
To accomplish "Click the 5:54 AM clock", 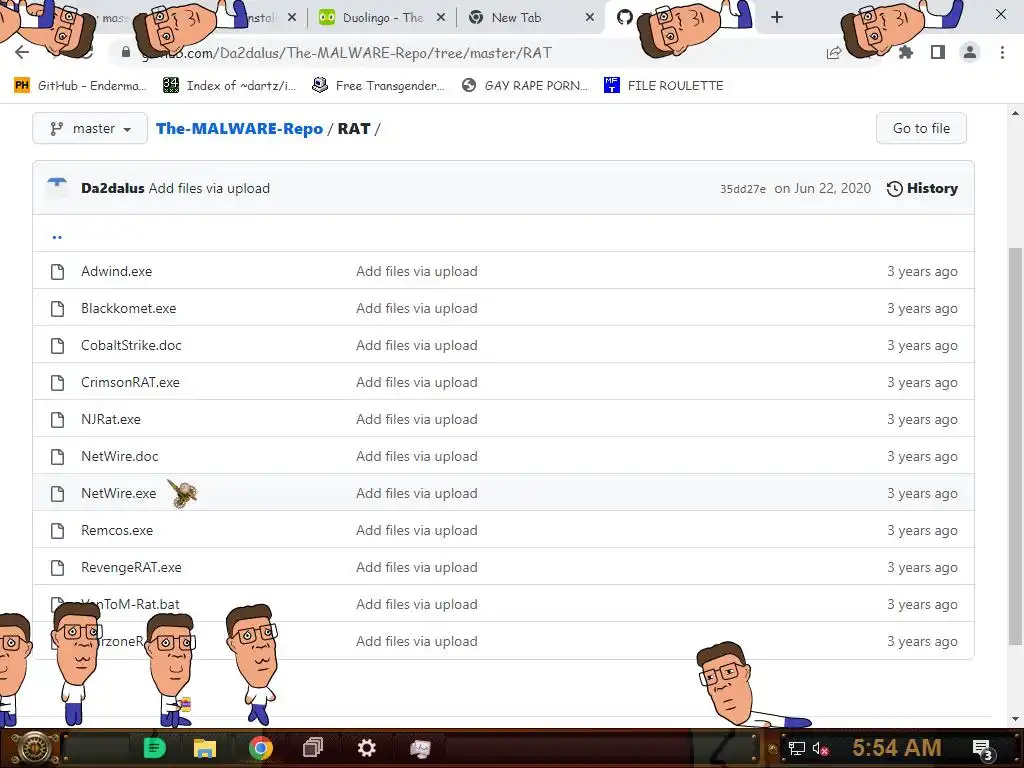I will 897,748.
